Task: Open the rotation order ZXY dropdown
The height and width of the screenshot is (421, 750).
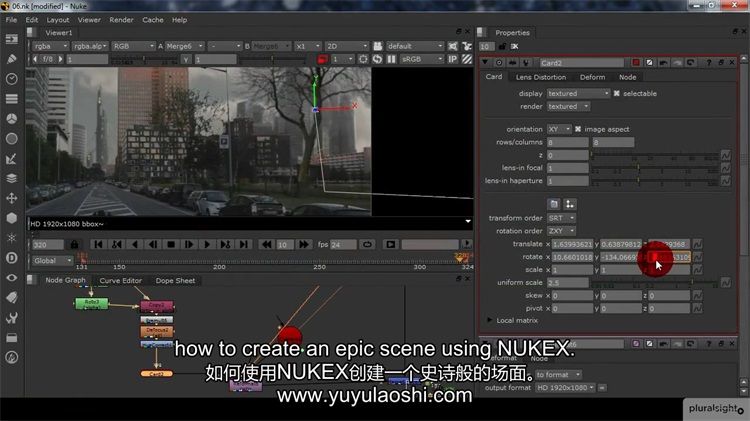Action: [x=561, y=231]
